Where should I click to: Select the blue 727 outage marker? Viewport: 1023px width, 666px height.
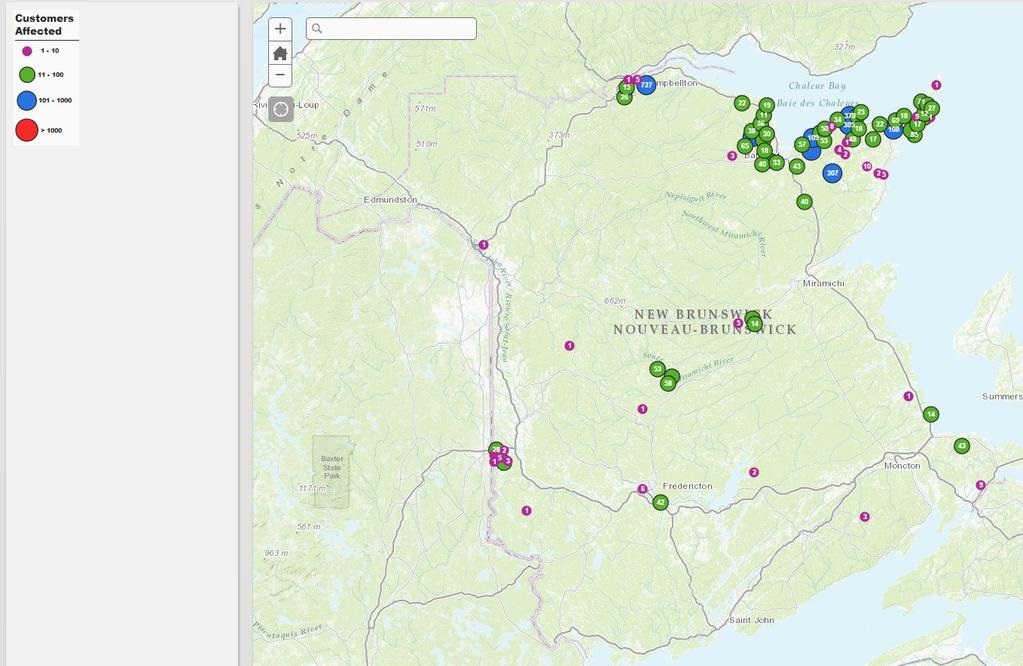[646, 85]
